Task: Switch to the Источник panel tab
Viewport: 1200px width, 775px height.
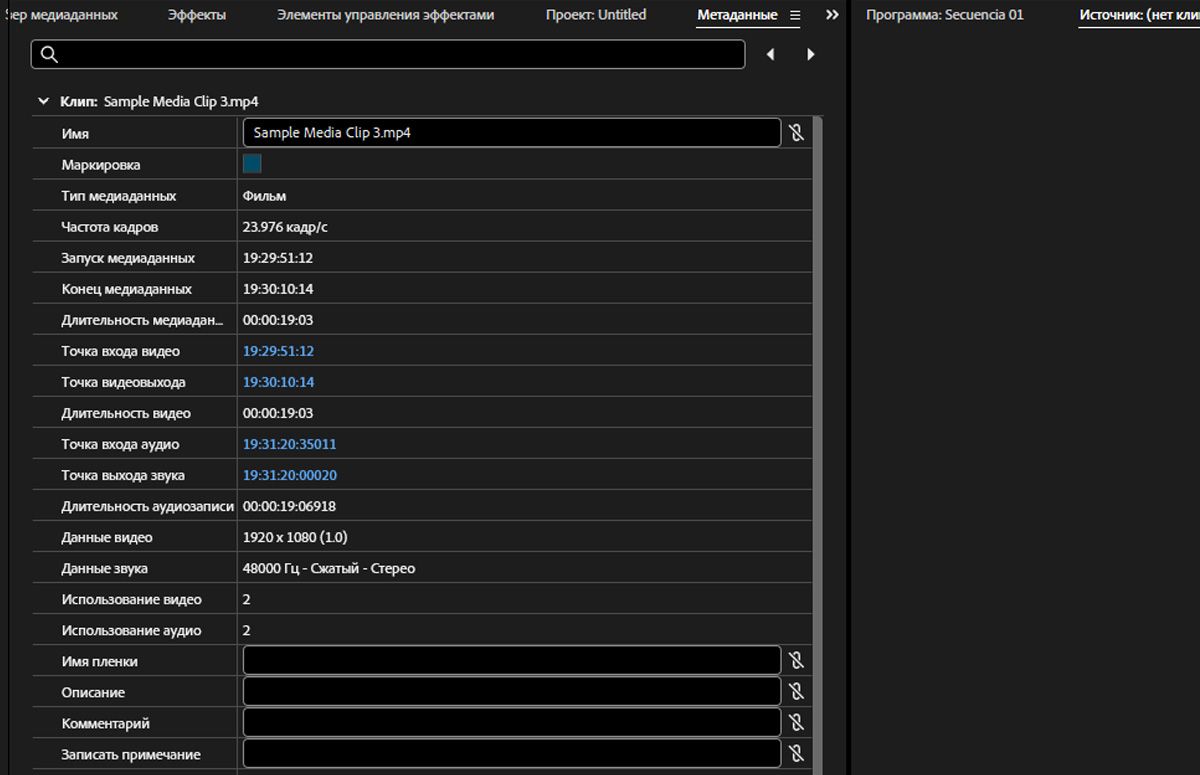Action: pyautogui.click(x=1139, y=15)
